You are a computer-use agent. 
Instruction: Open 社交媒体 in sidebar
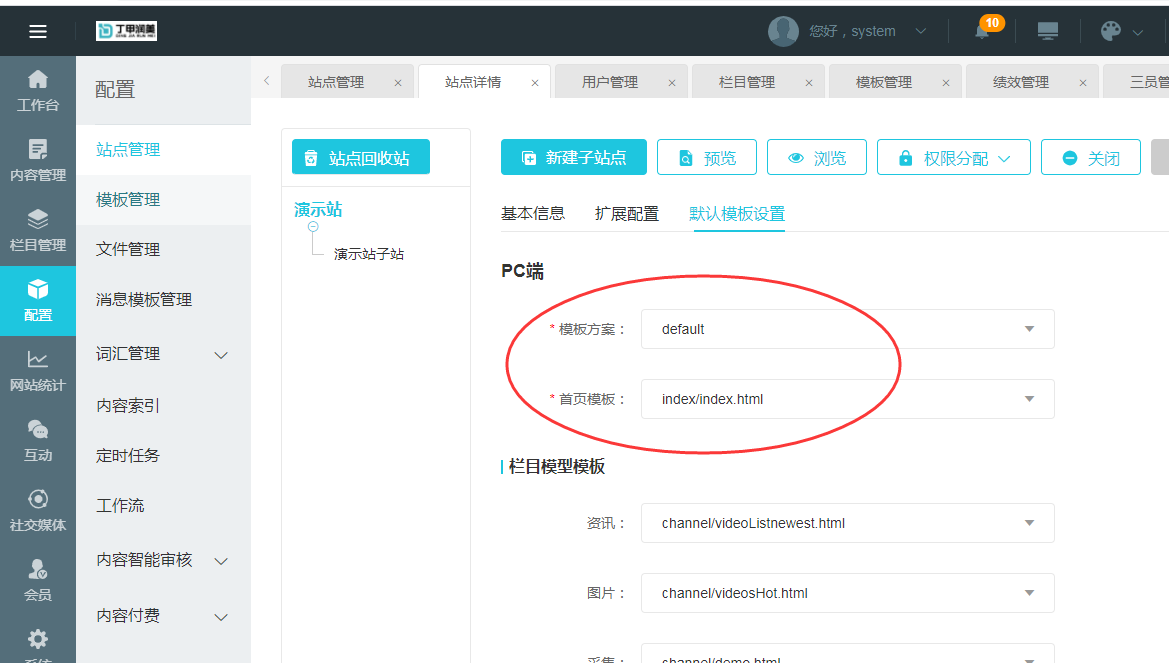pyautogui.click(x=38, y=511)
